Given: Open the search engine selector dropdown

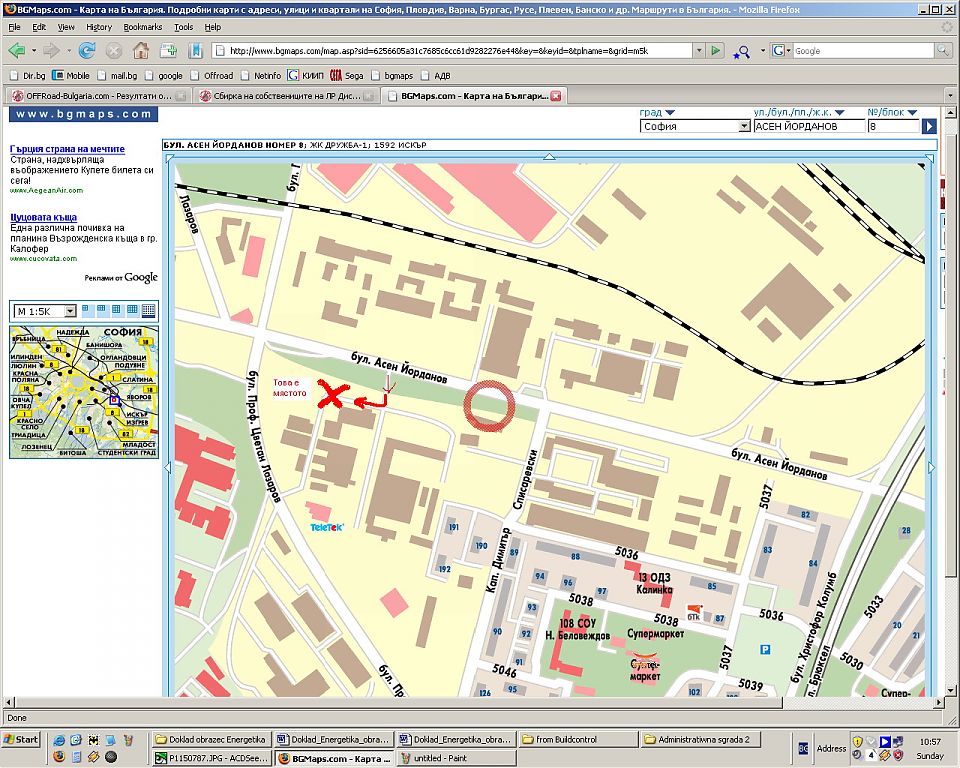Looking at the screenshot, I should click(x=781, y=50).
